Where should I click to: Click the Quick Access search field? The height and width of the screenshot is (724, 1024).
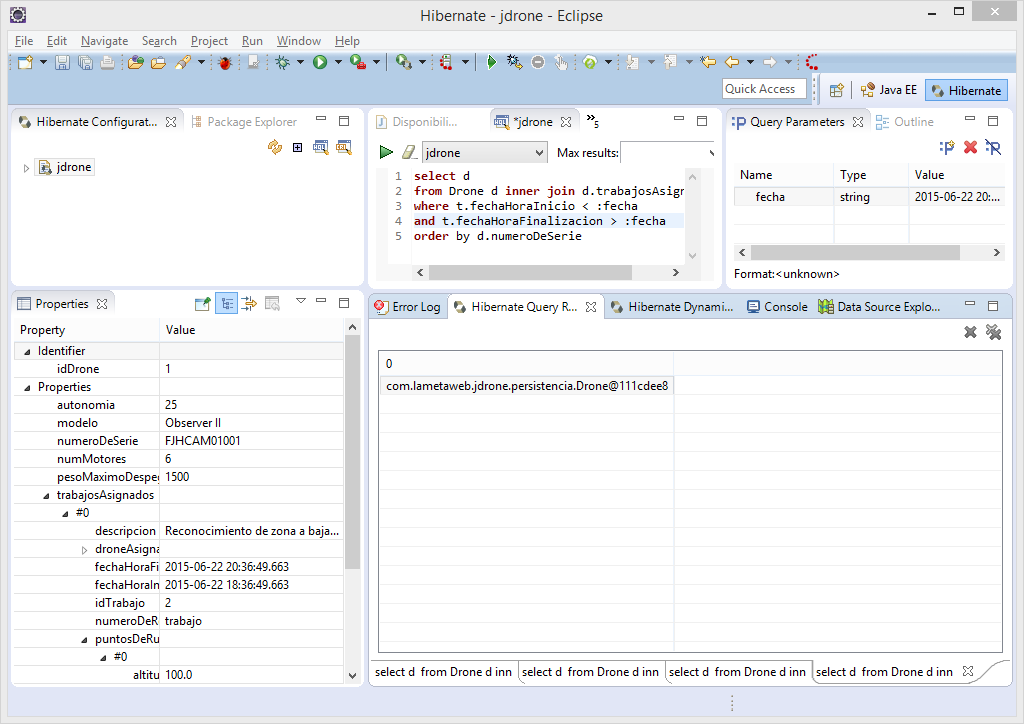764,89
